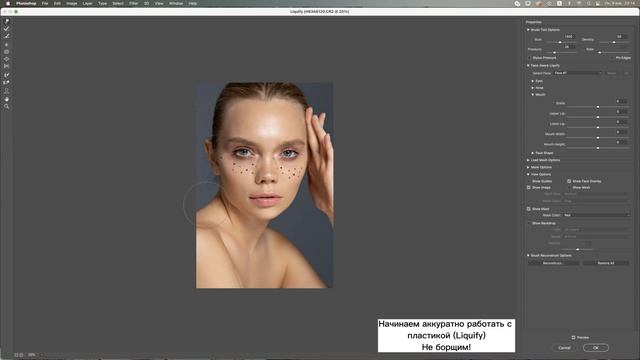
Task: Select the Thaw Mask tool
Action: (x=7, y=83)
